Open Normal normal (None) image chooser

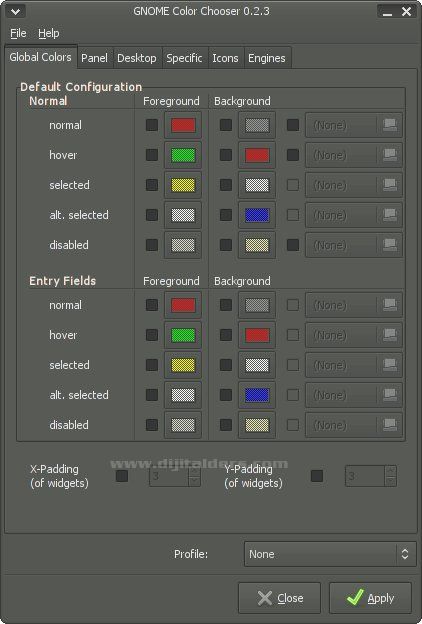(x=354, y=125)
